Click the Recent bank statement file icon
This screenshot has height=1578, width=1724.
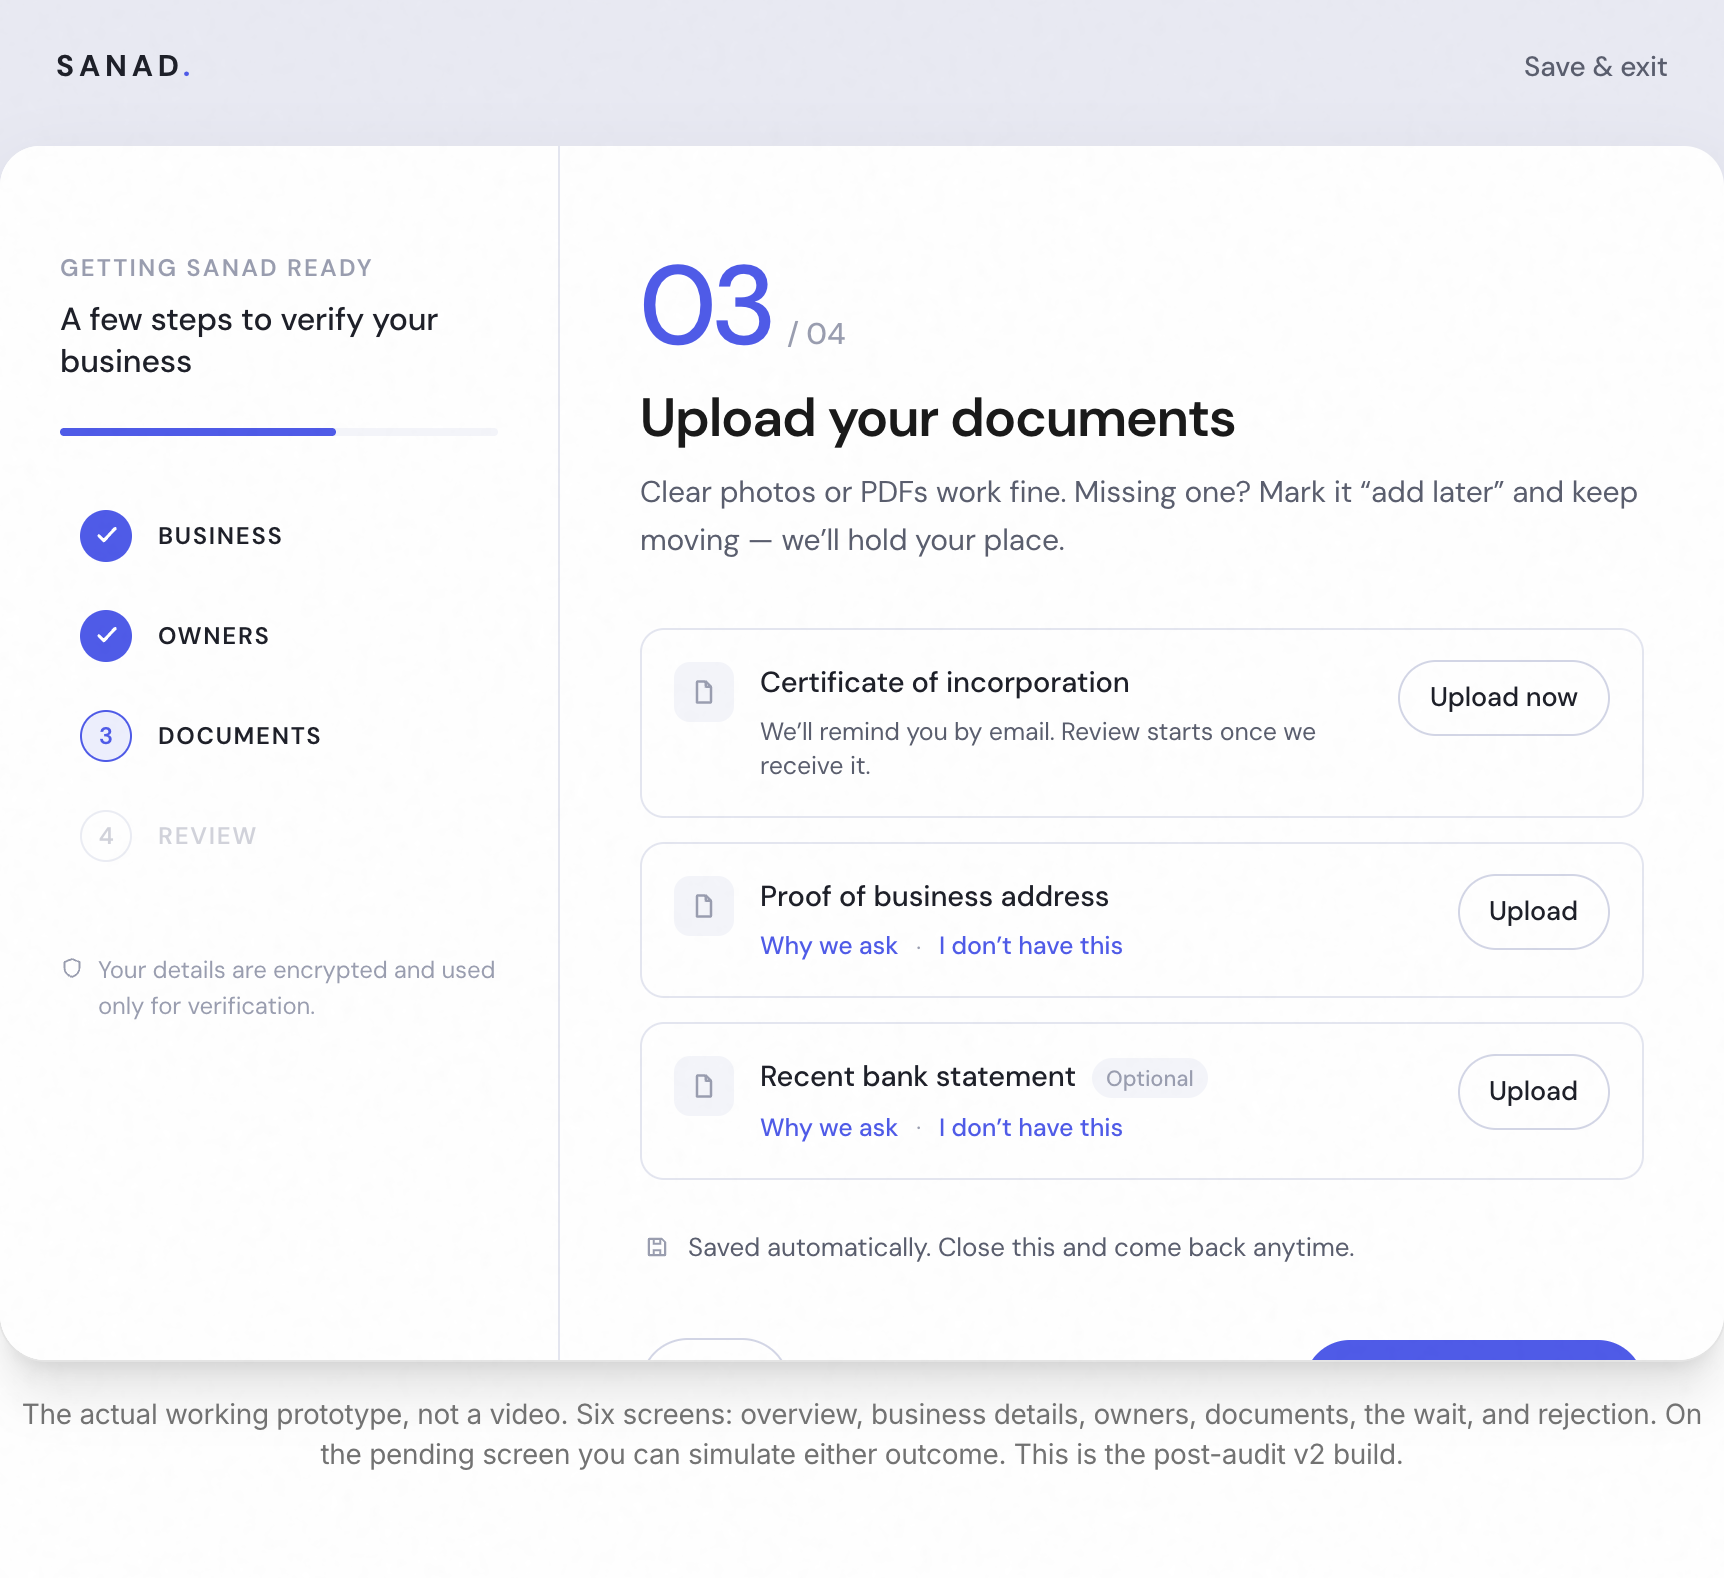(704, 1086)
